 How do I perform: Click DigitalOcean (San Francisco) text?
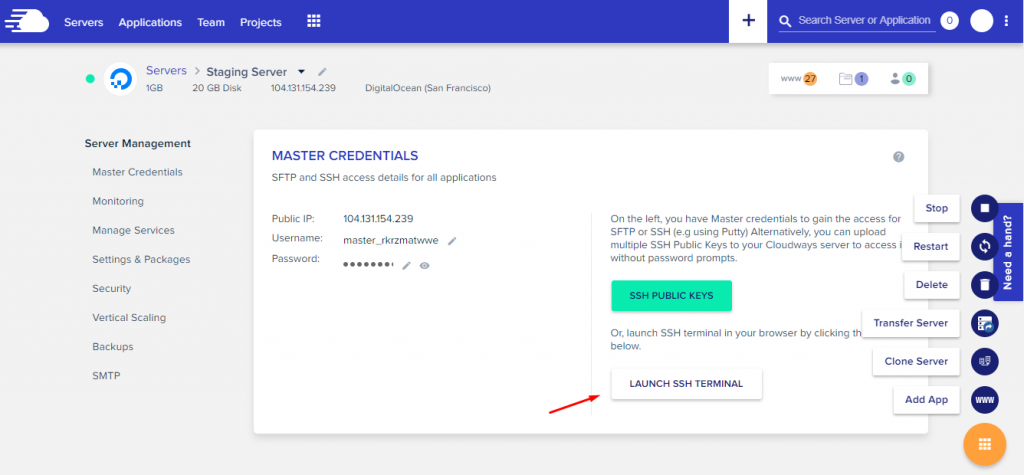click(428, 88)
